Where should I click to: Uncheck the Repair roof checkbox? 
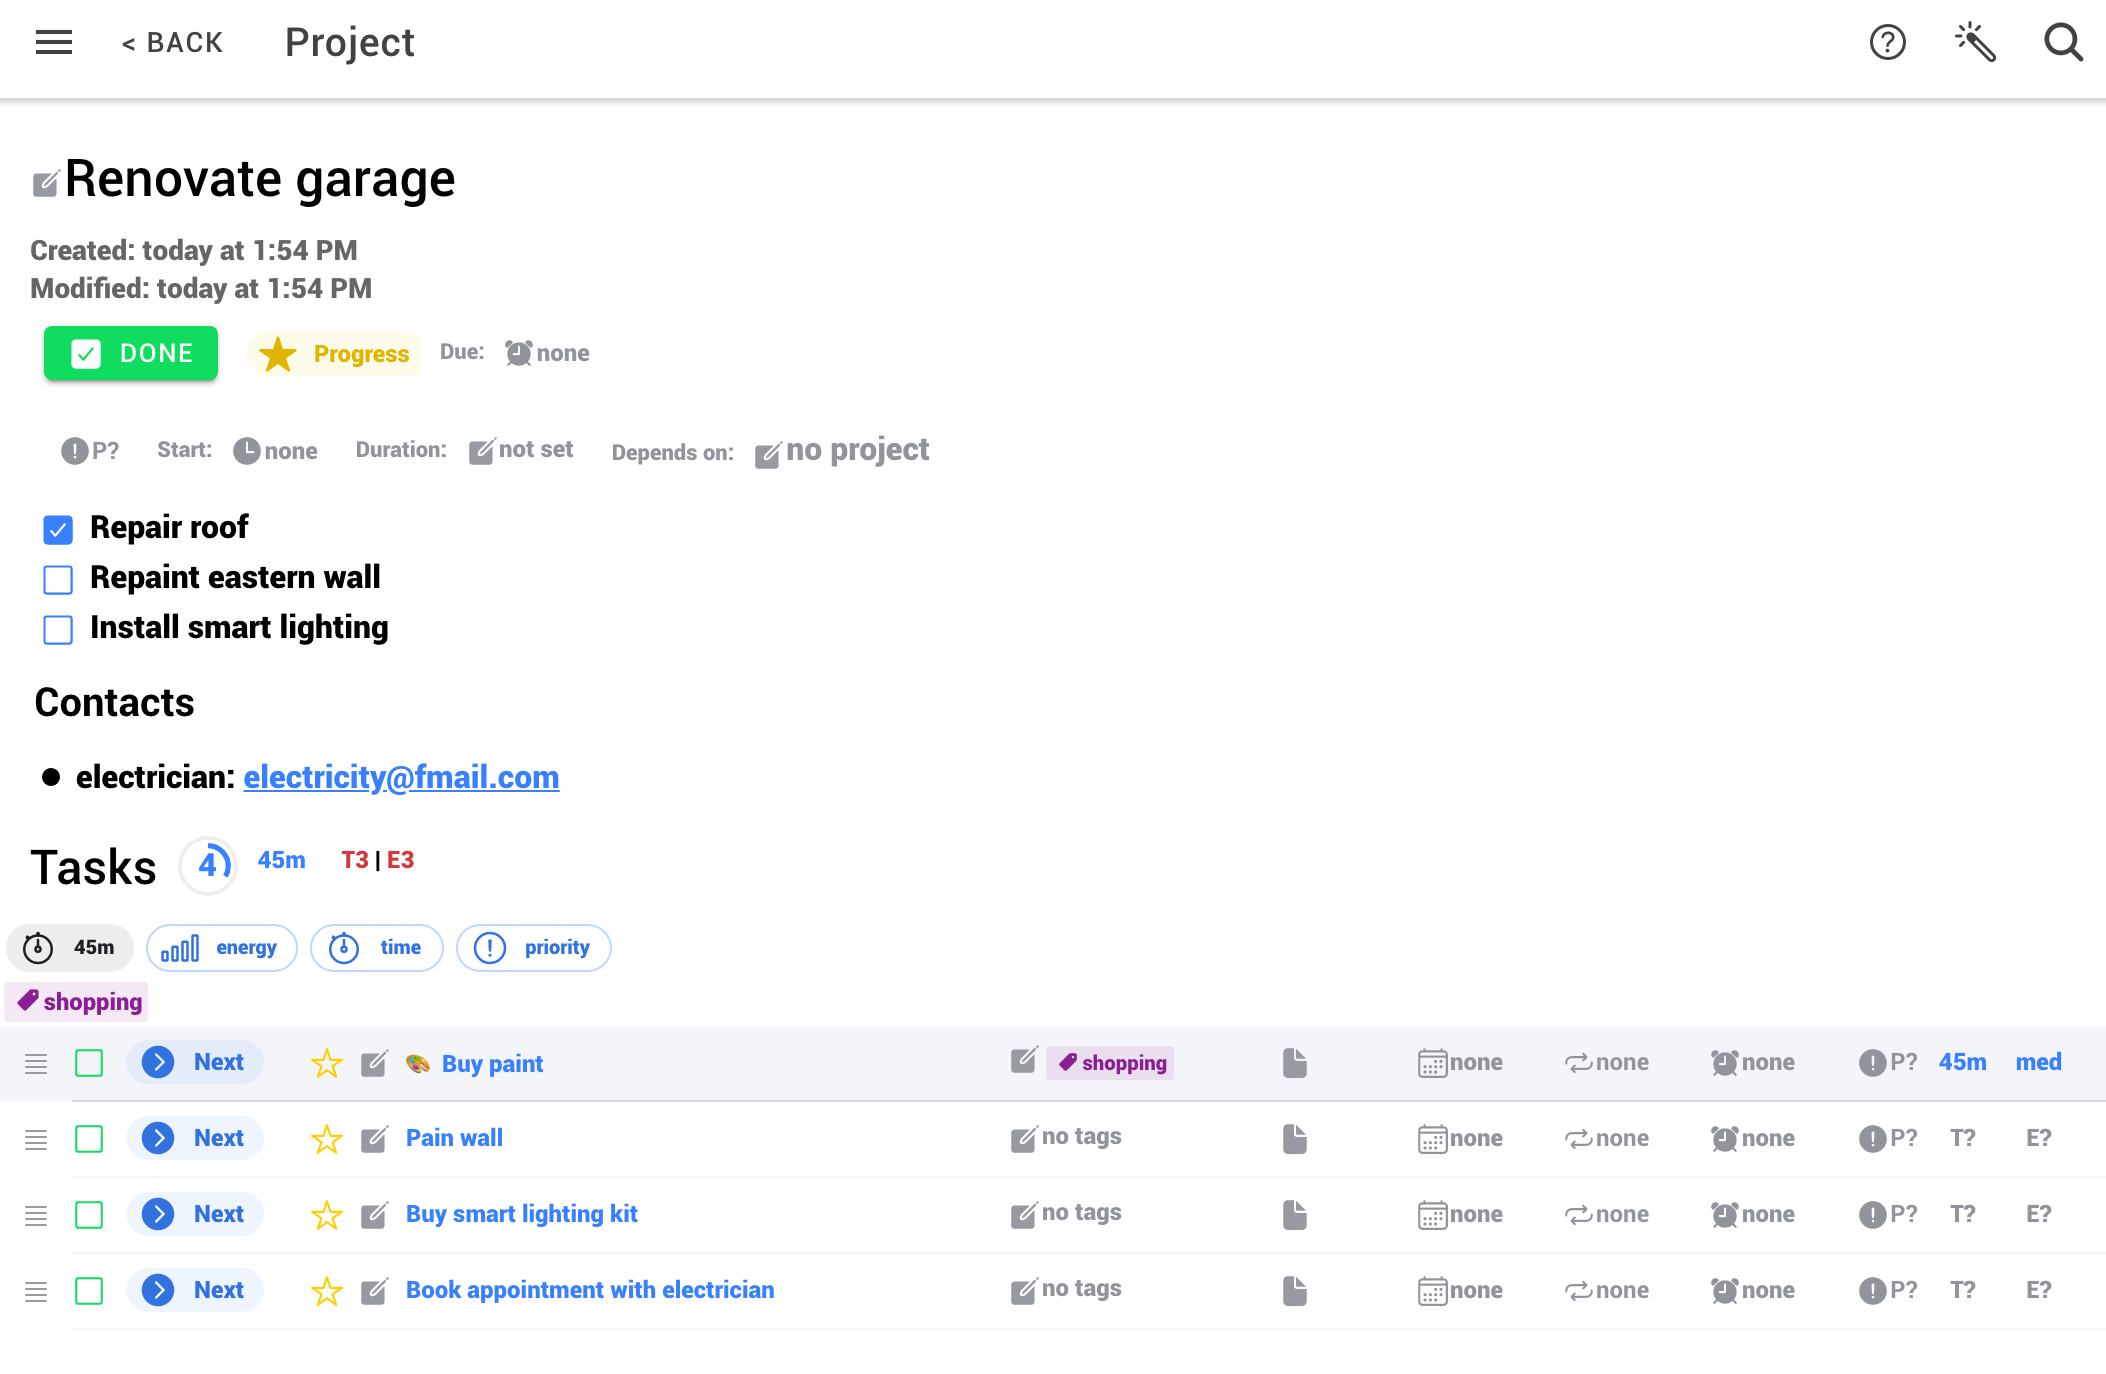[58, 529]
